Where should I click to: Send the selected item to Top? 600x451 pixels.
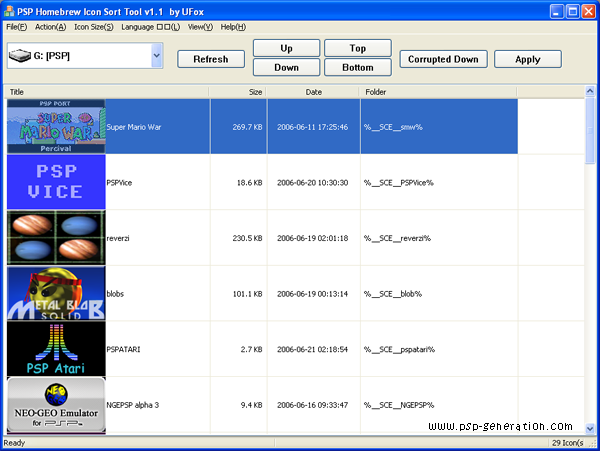coord(358,48)
